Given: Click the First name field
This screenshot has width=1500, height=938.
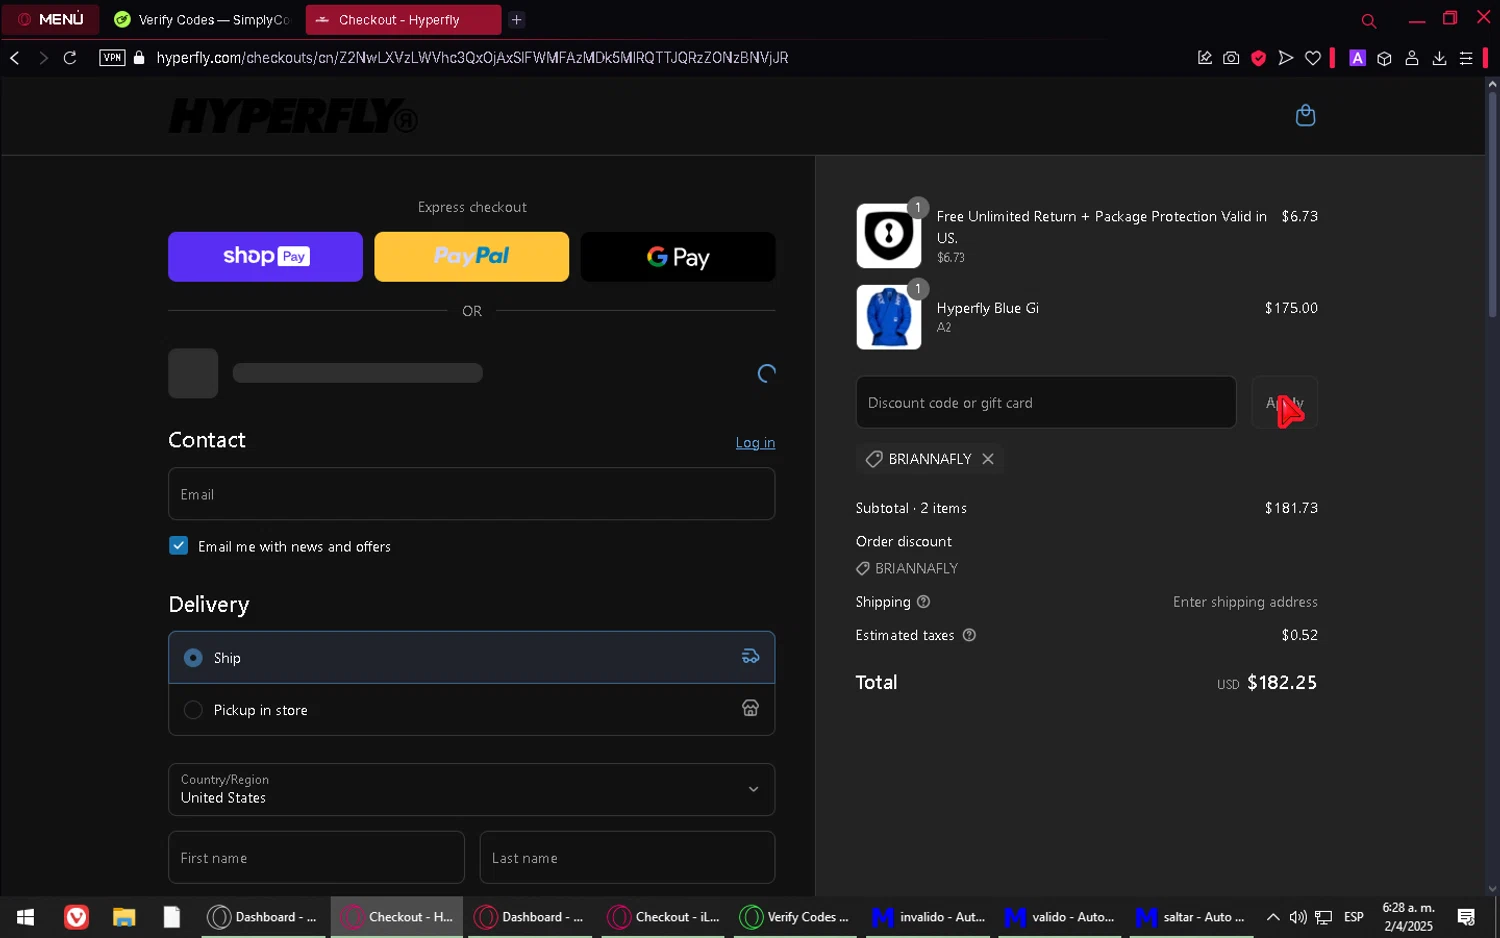Looking at the screenshot, I should pos(316,858).
